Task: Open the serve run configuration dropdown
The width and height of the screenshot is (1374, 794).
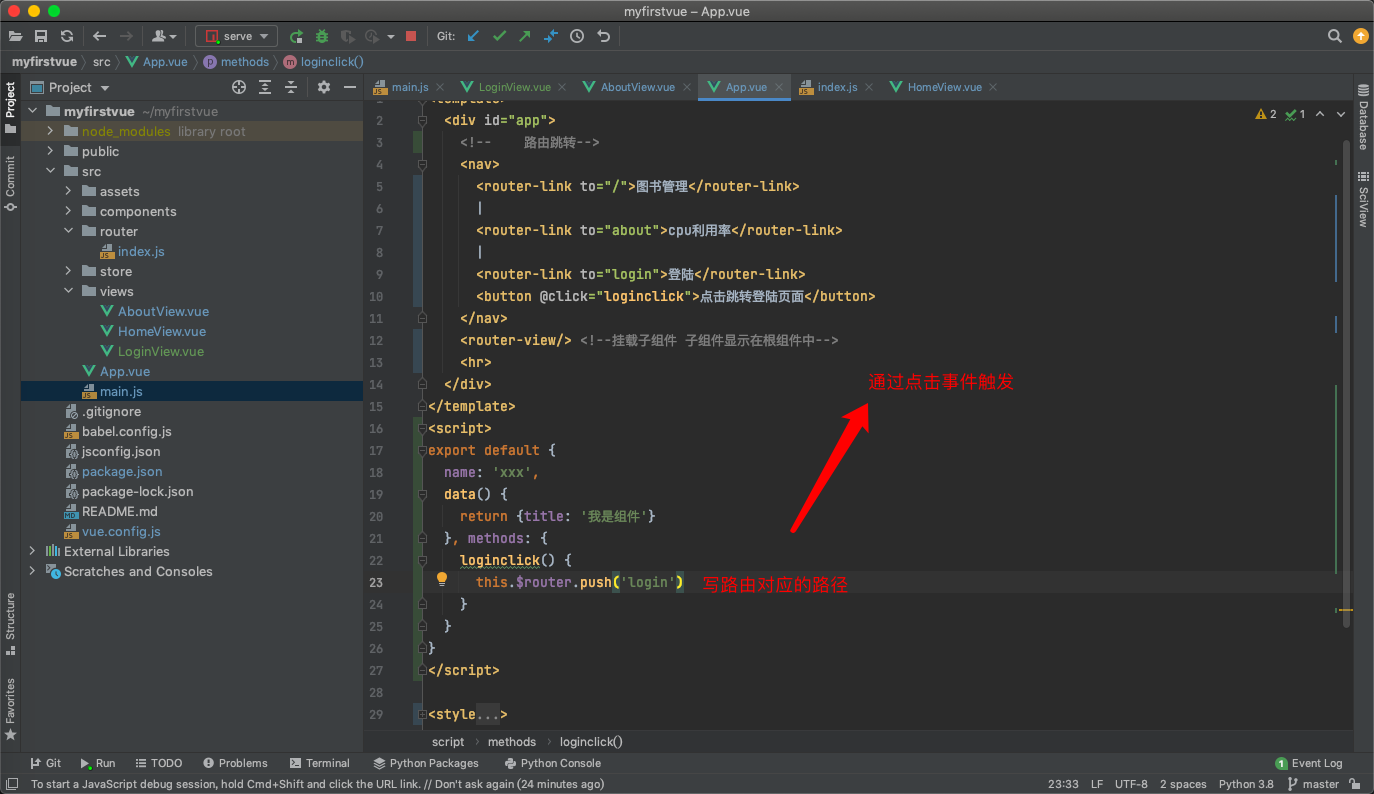Action: click(x=237, y=36)
